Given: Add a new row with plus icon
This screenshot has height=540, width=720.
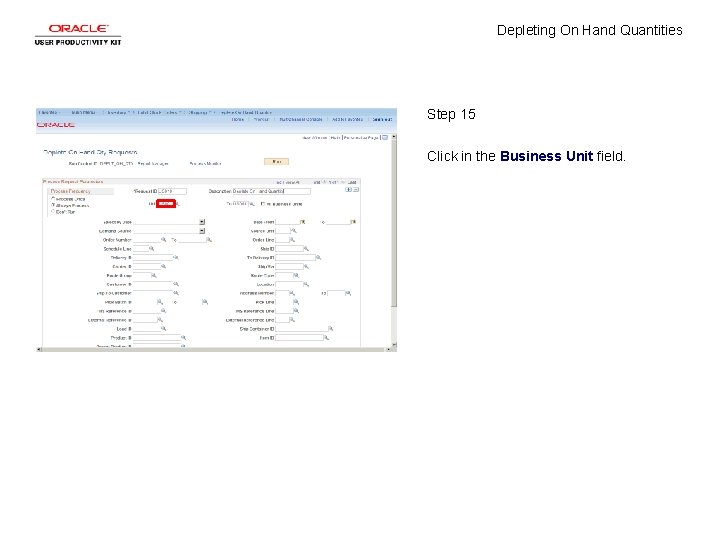Looking at the screenshot, I should click(x=349, y=190).
